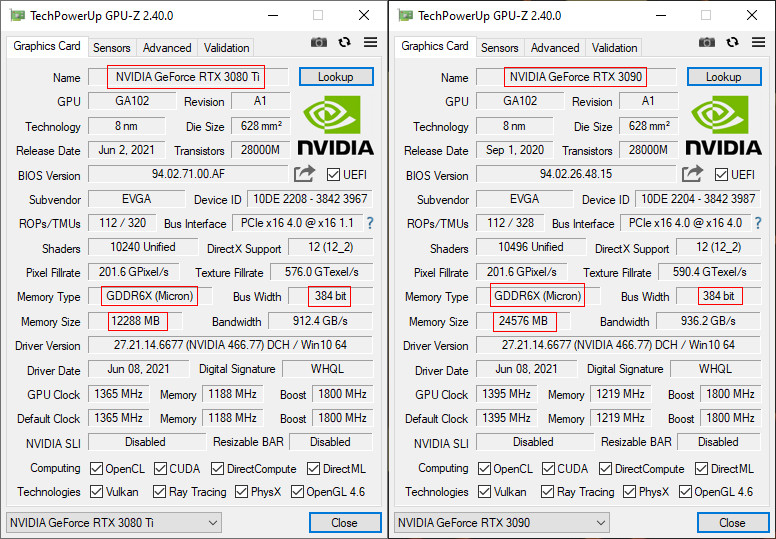
Task: Click shaders value 10240 Unified
Action: pyautogui.click(x=143, y=247)
